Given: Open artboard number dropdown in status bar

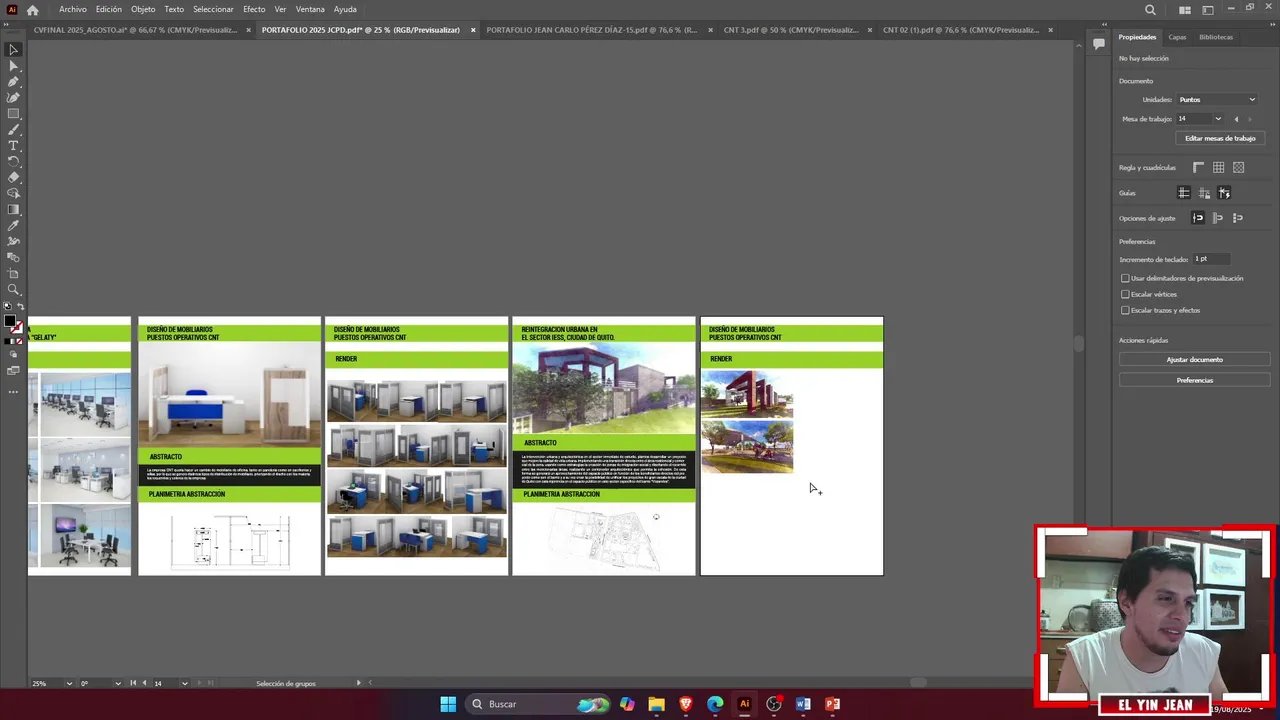Looking at the screenshot, I should click(184, 683).
